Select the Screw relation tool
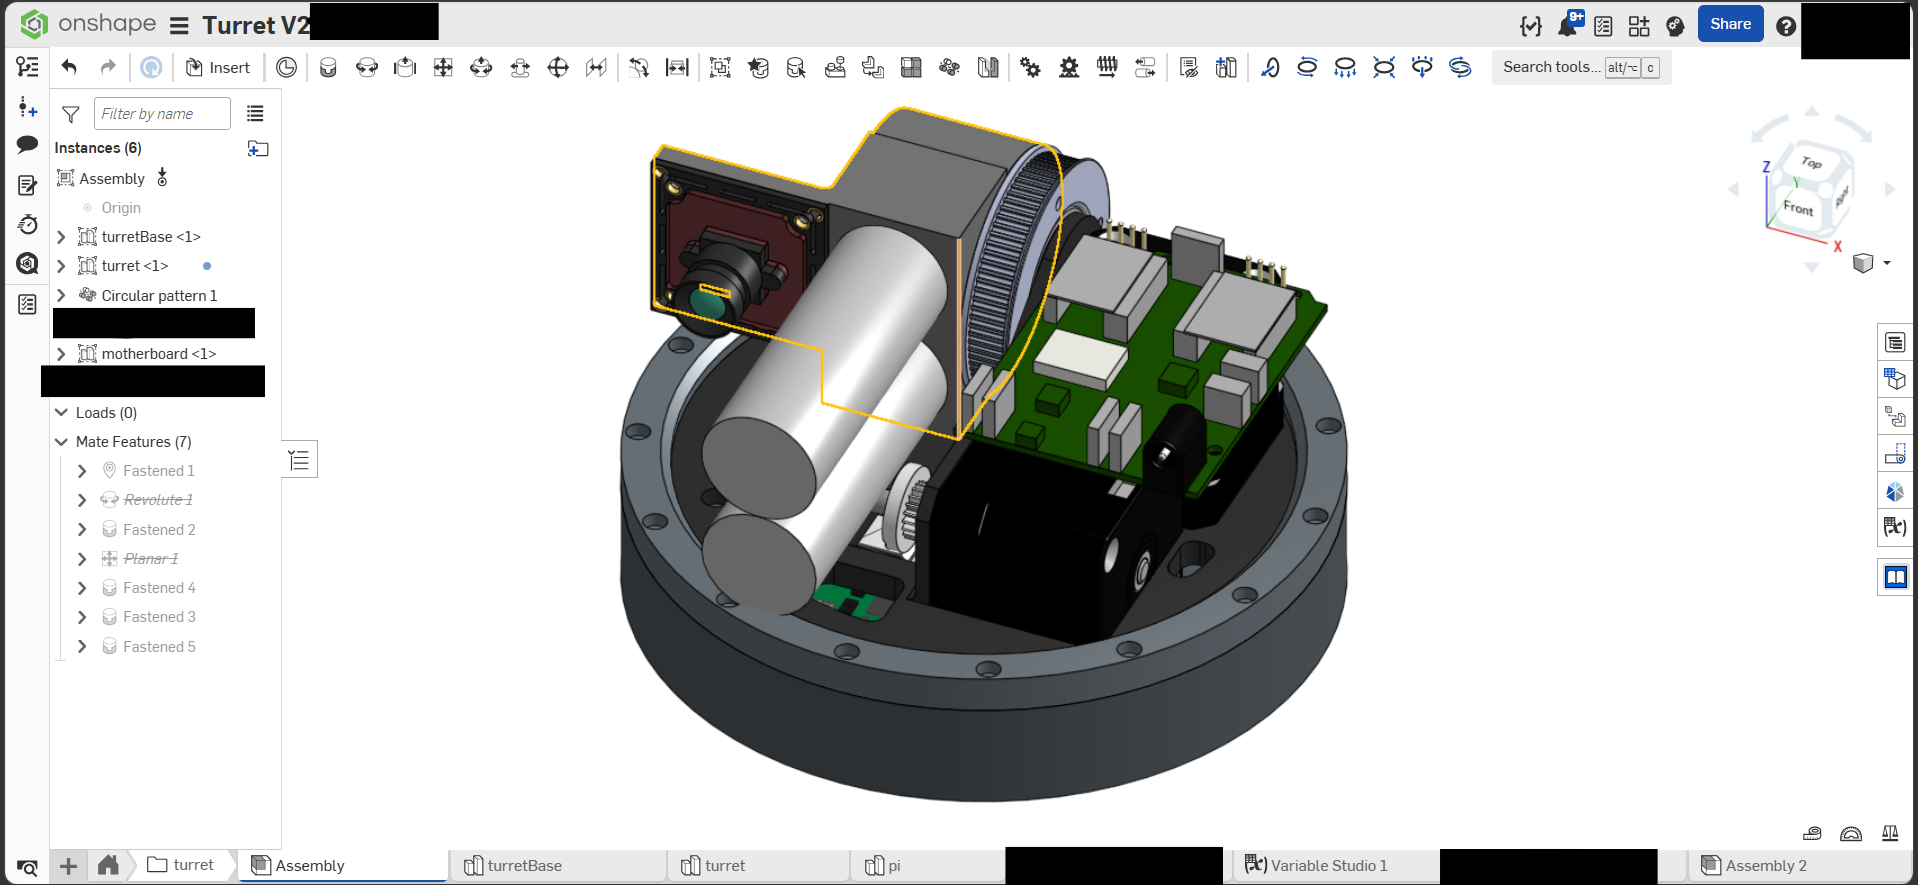This screenshot has width=1918, height=885. pos(1107,67)
